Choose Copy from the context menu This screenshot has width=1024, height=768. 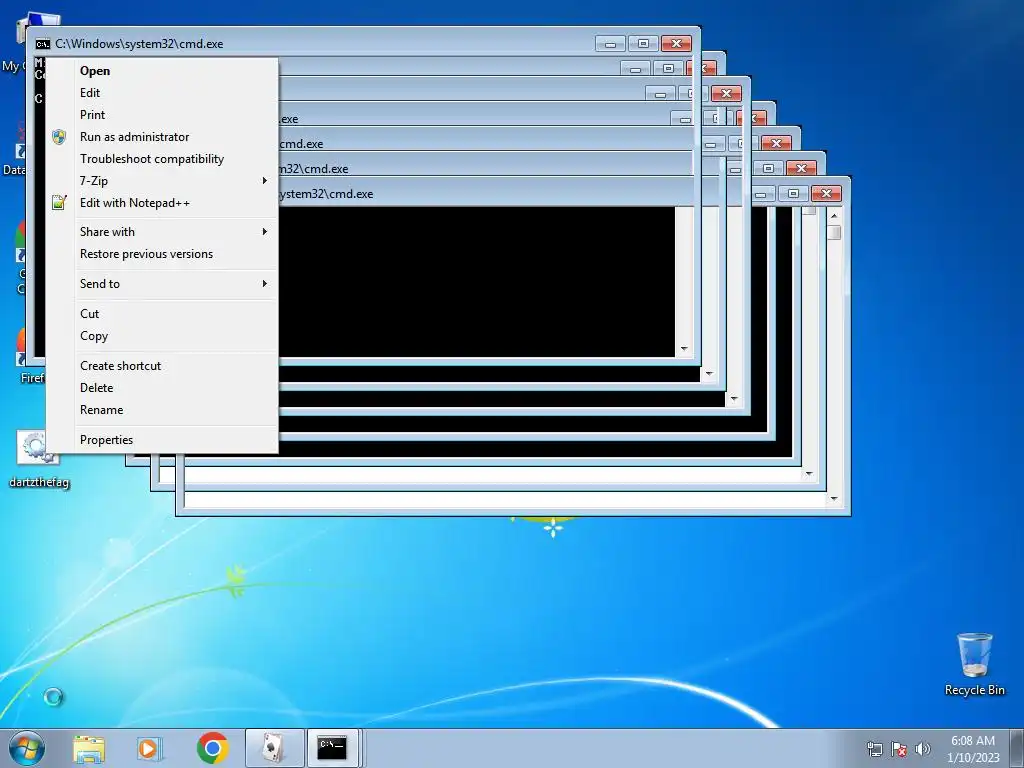tap(163, 336)
